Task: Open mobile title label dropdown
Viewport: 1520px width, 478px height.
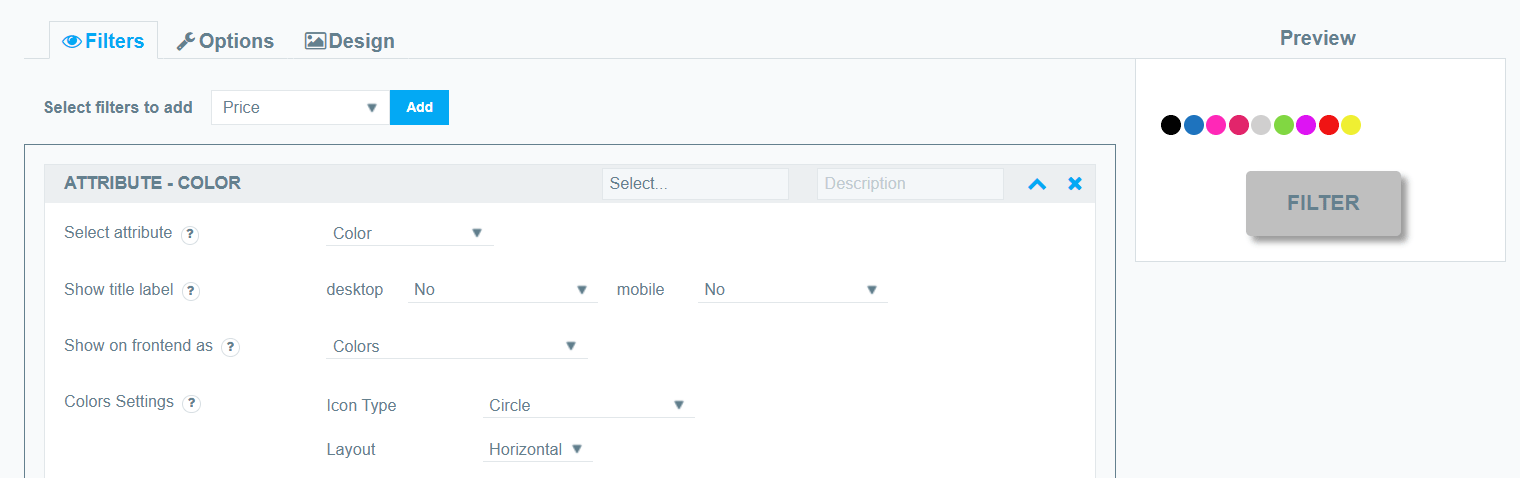Action: (792, 290)
